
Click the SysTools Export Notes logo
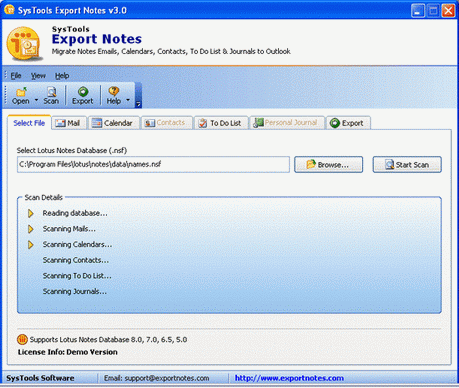pyautogui.click(x=25, y=44)
